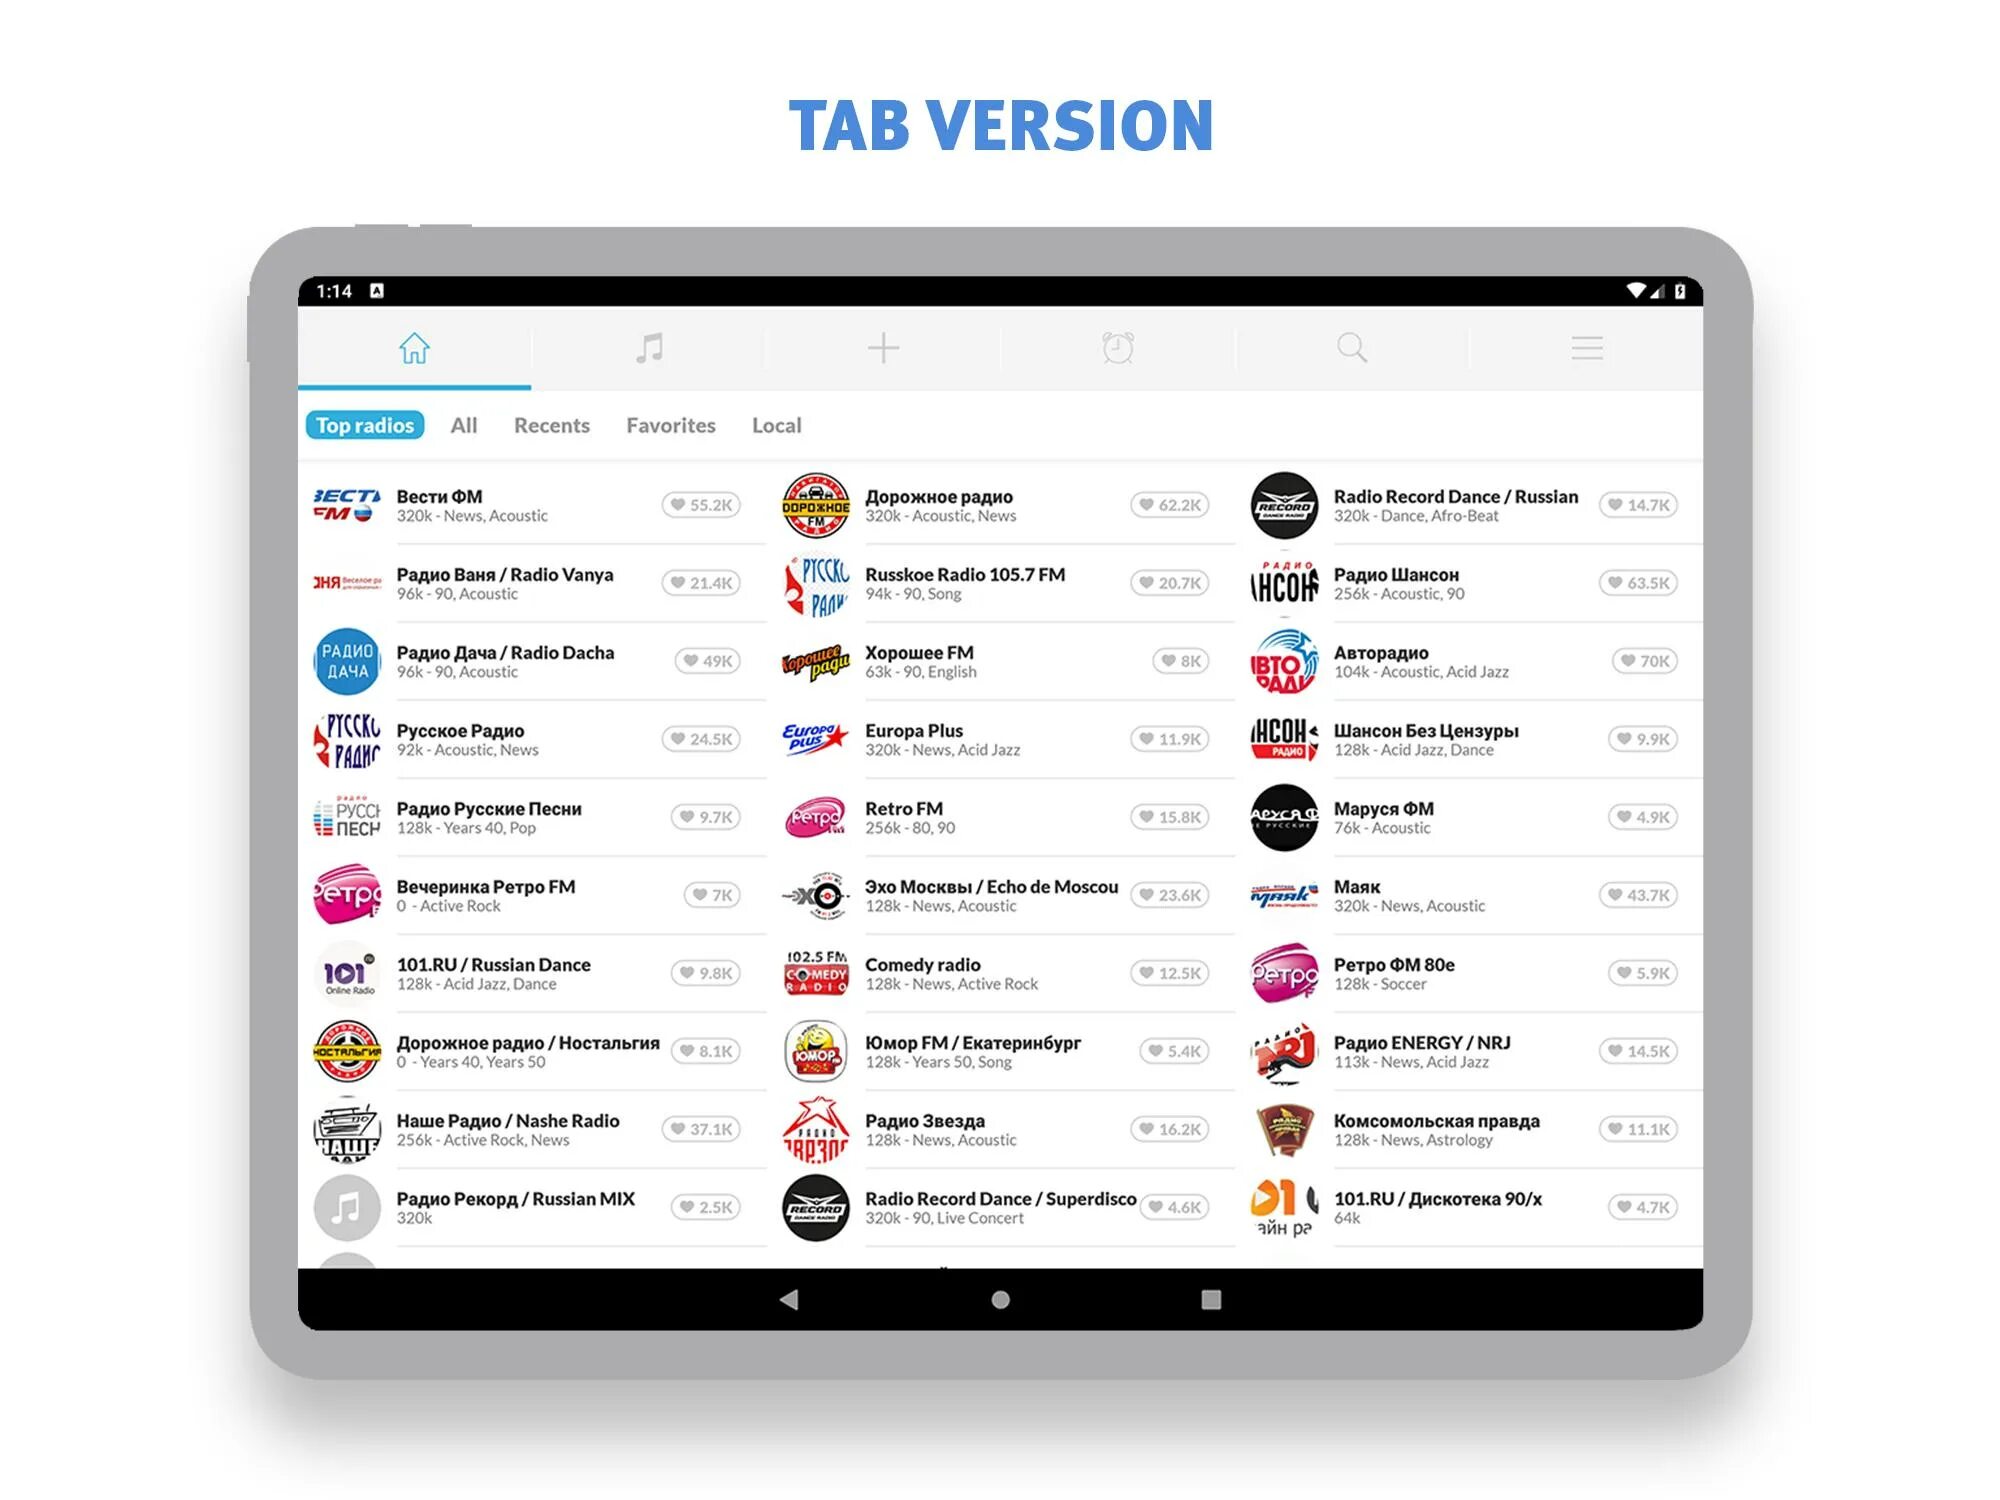Tap the Add station plus icon
Image resolution: width=2000 pixels, height=1500 pixels.
tap(883, 348)
